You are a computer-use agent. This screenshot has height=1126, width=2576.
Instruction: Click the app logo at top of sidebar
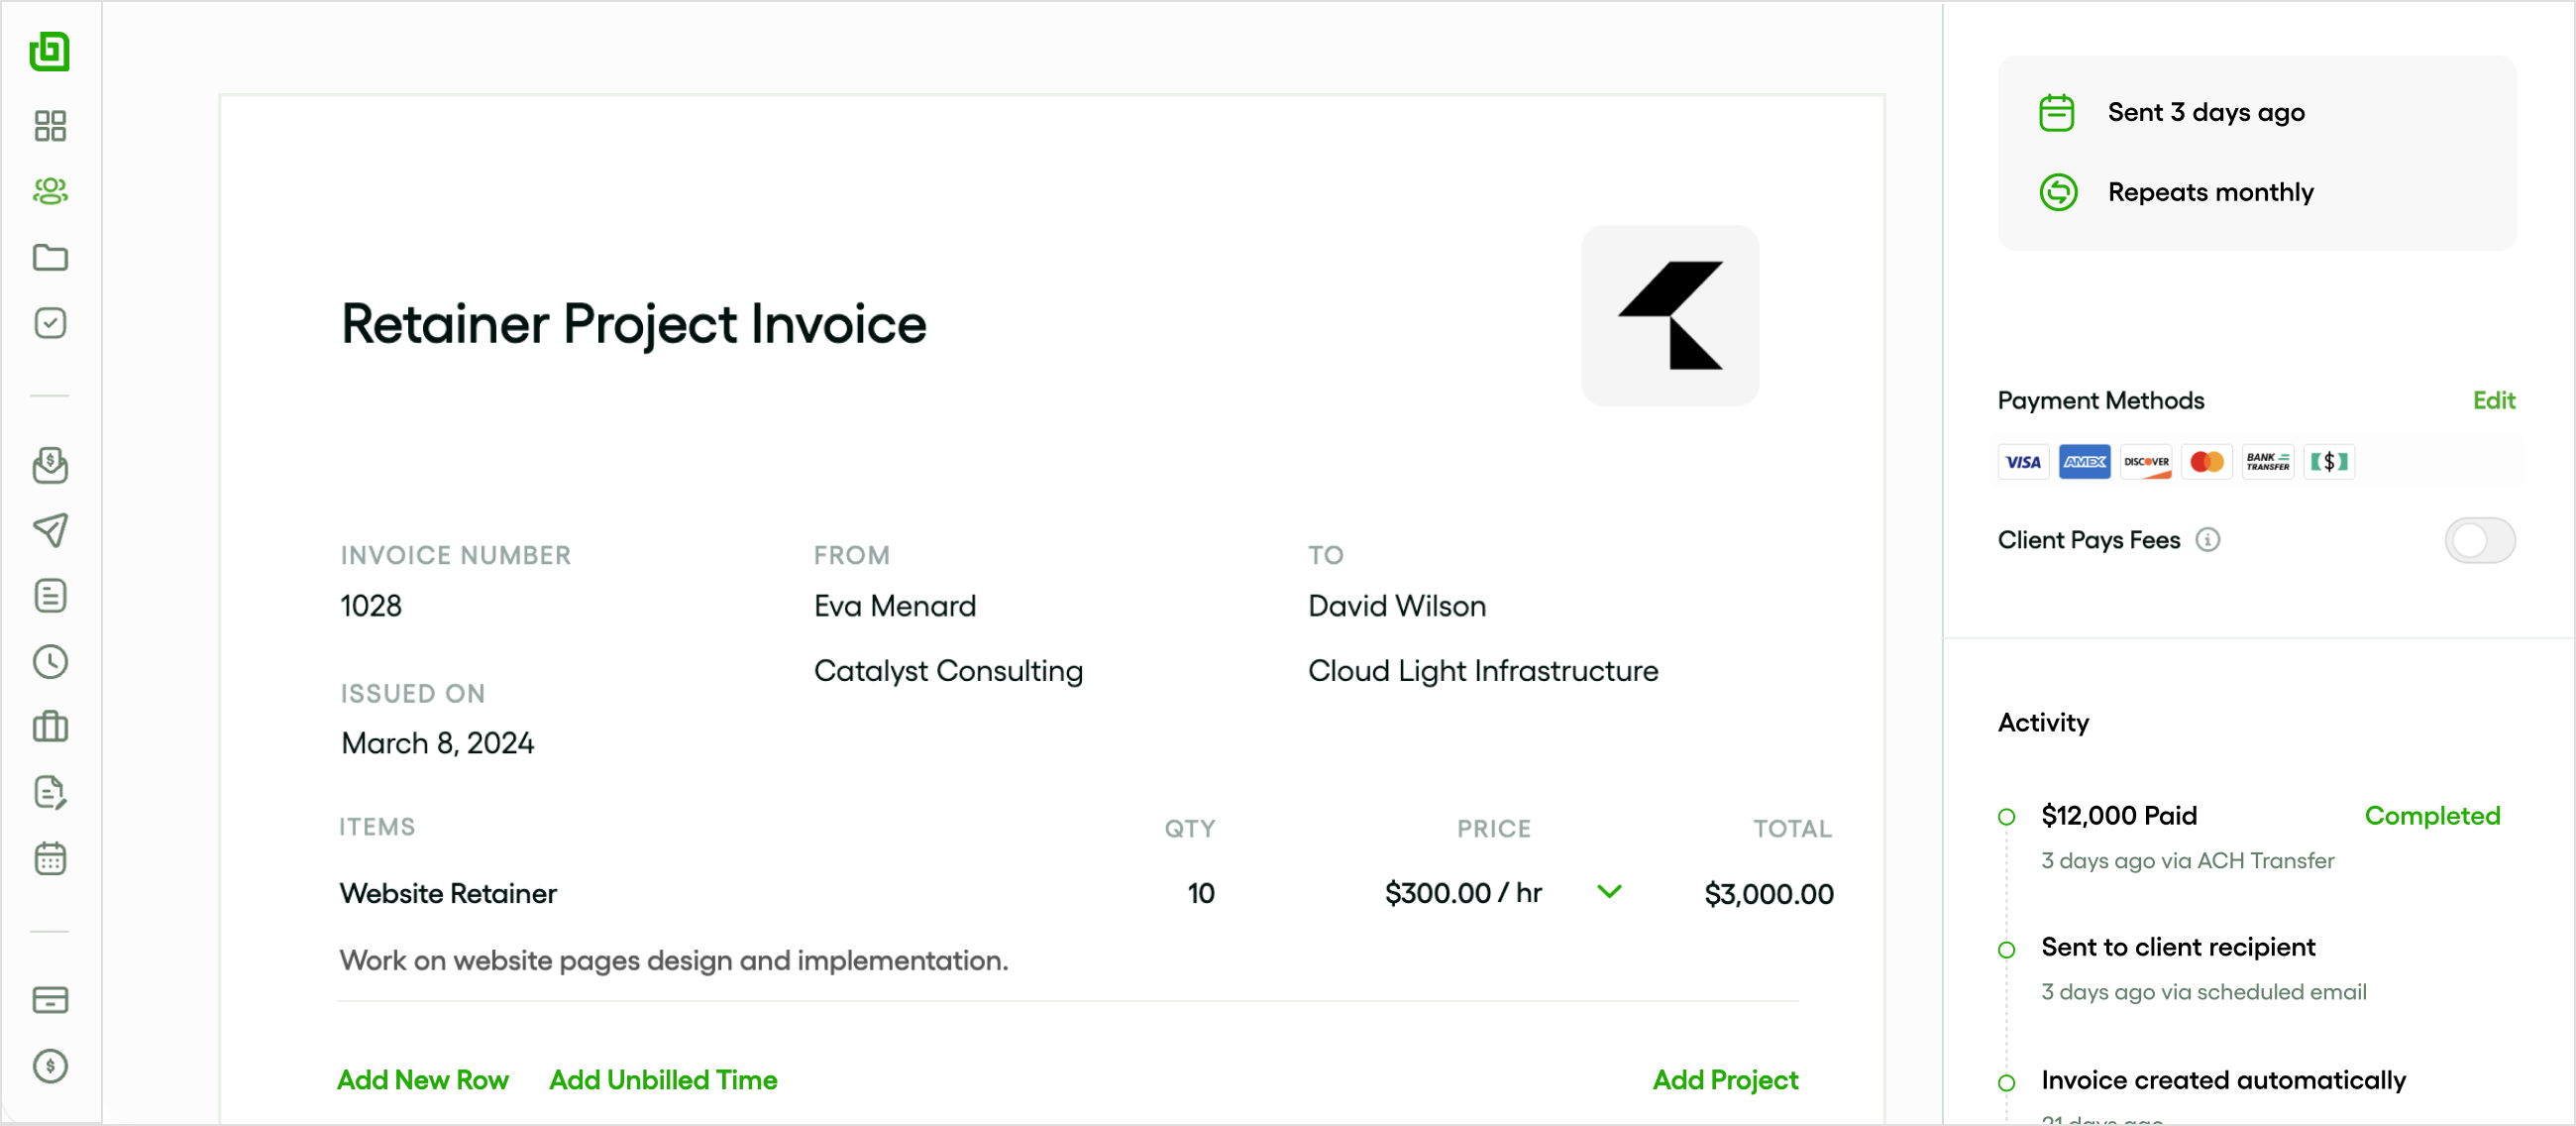tap(51, 52)
